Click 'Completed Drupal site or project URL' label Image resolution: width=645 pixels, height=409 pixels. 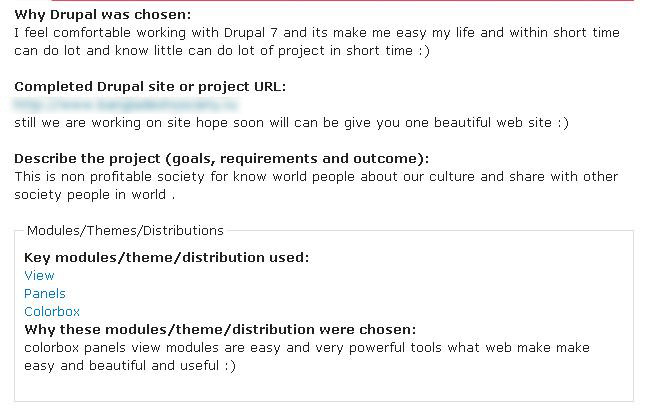click(150, 86)
